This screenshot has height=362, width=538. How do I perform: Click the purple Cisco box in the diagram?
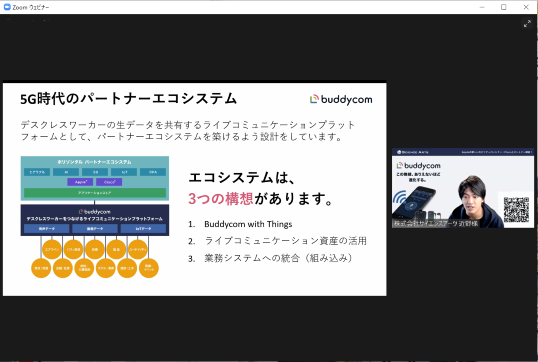point(109,182)
